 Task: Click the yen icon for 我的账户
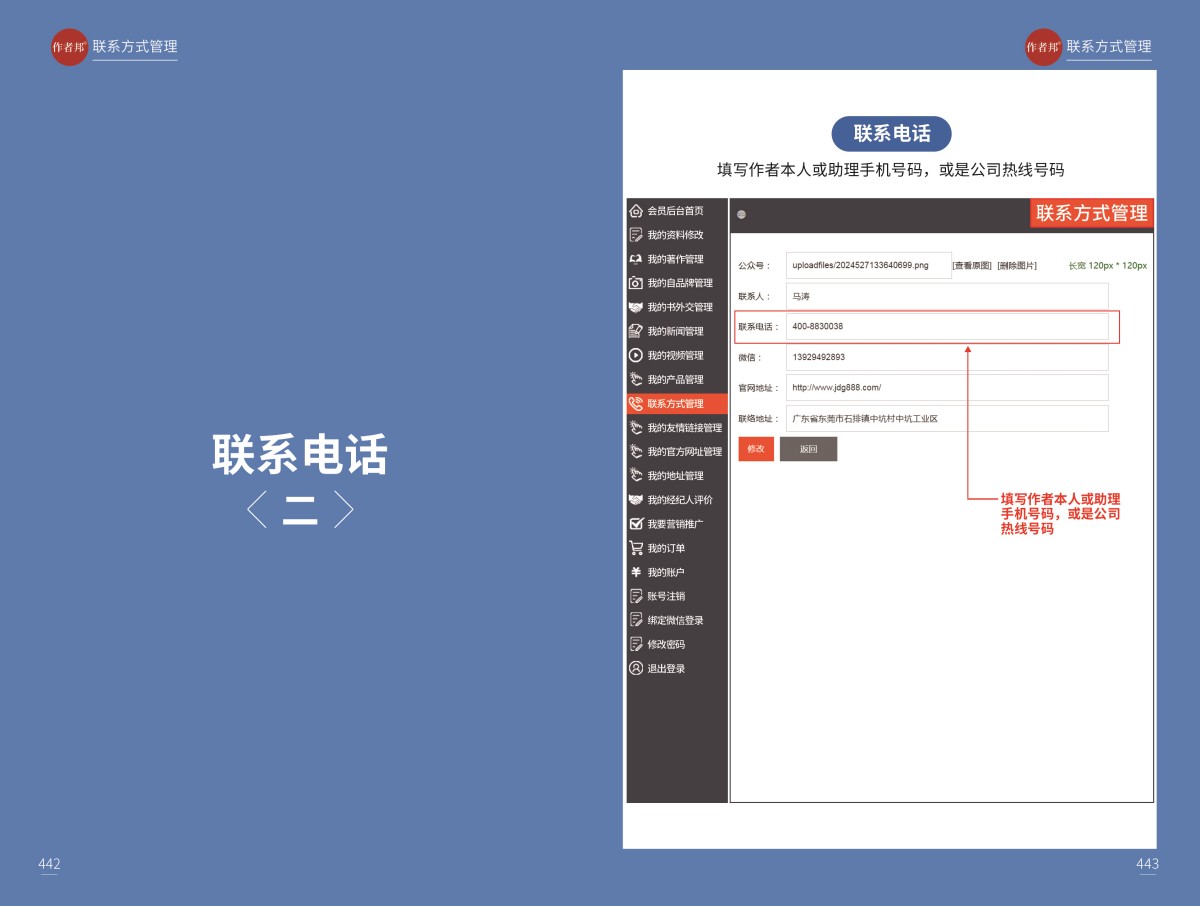pyautogui.click(x=635, y=572)
